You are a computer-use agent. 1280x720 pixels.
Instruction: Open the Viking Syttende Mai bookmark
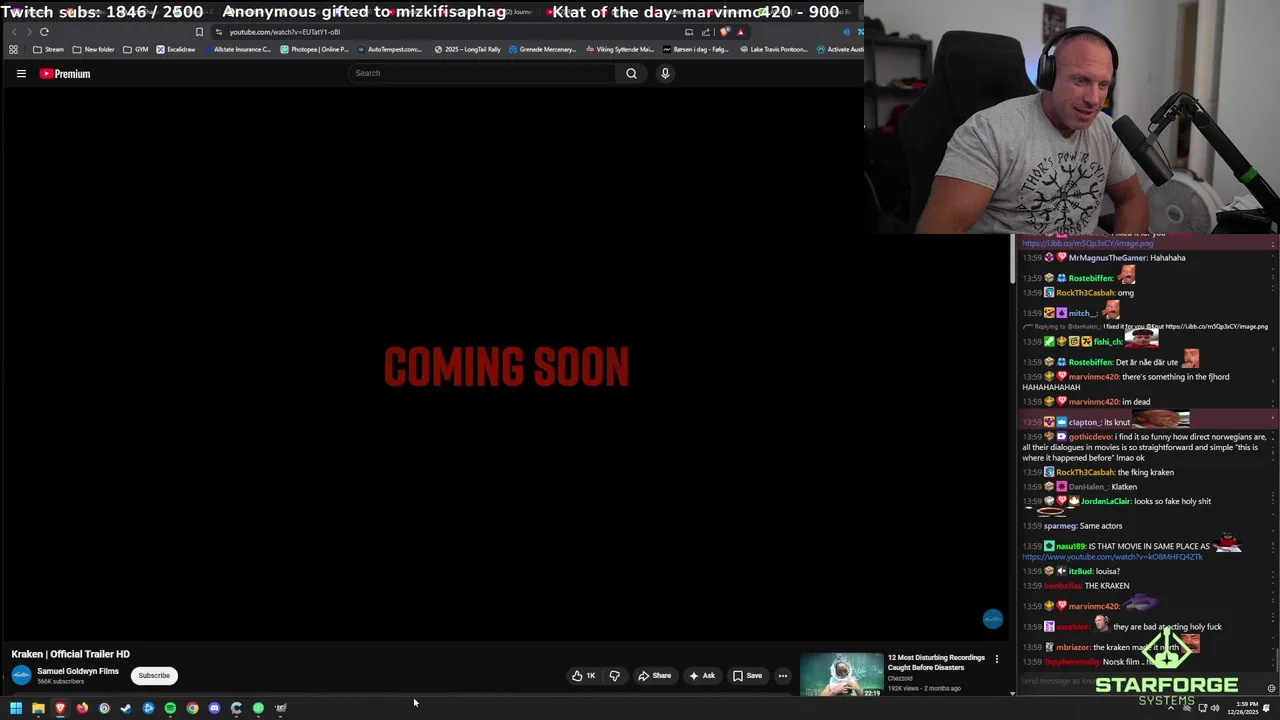[620, 49]
